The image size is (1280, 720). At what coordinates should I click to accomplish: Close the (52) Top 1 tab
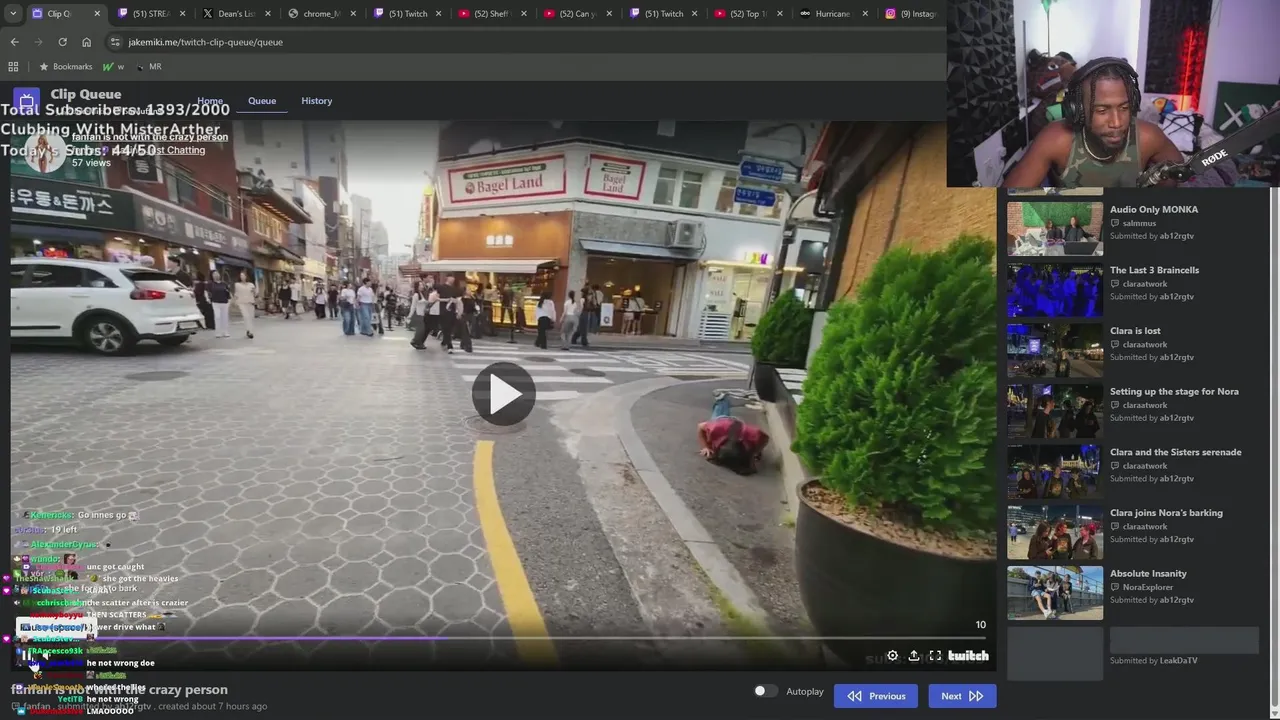click(x=780, y=14)
